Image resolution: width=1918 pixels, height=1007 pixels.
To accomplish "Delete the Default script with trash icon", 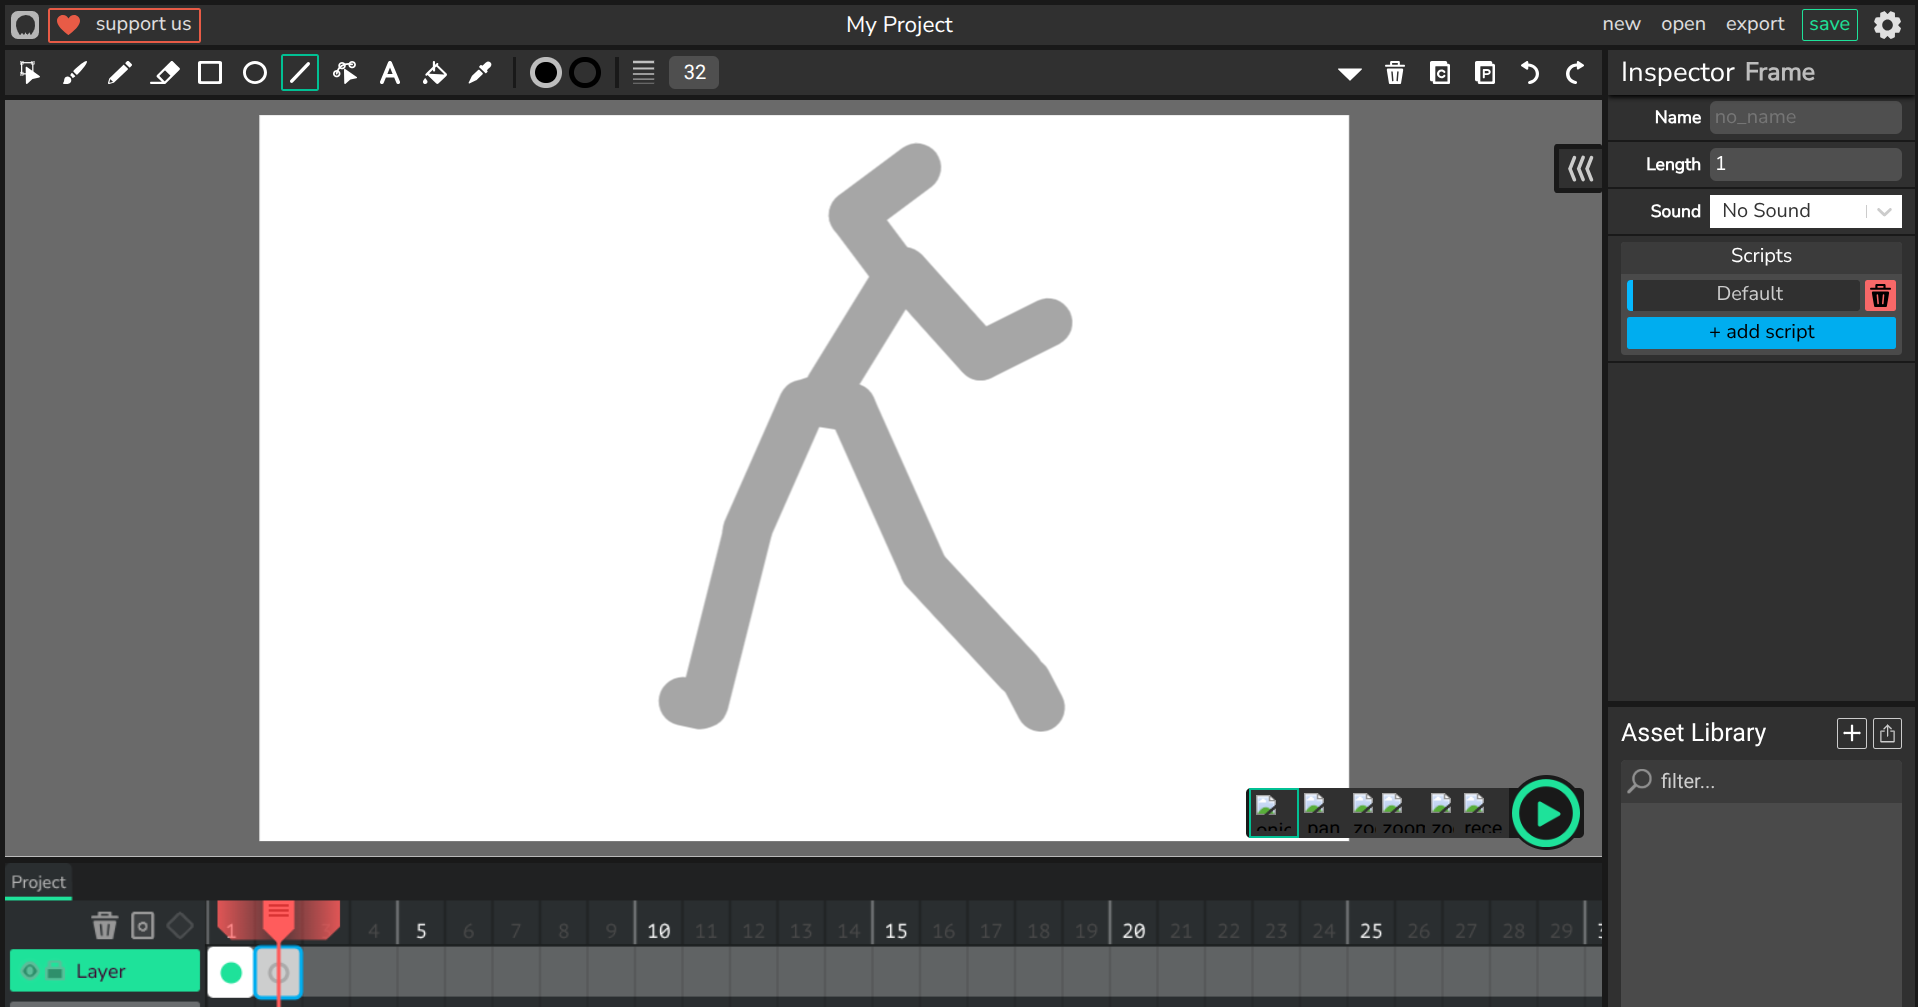I will click(x=1880, y=295).
